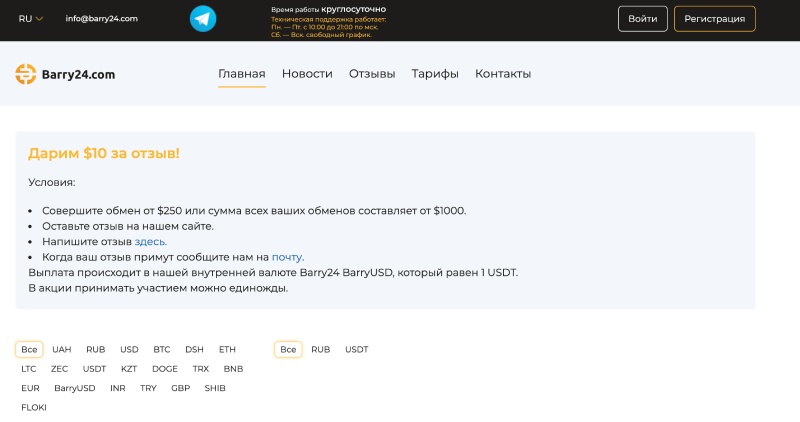800x422 pixels.
Task: Choose the FLOKI currency filter
Action: (34, 407)
